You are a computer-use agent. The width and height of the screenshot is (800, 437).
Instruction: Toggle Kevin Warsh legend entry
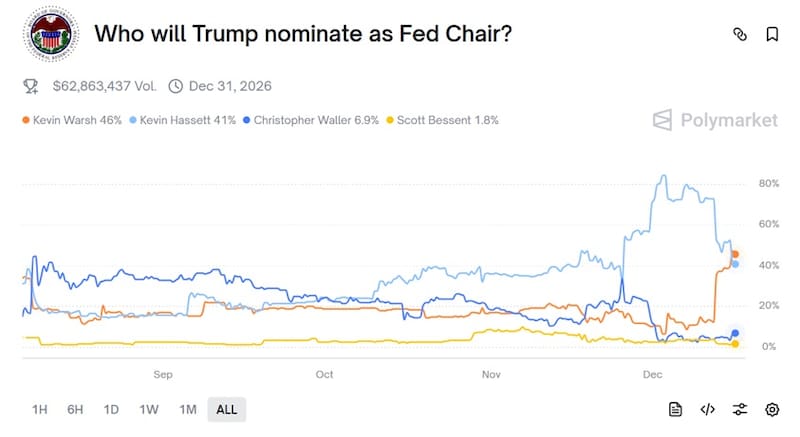click(72, 120)
